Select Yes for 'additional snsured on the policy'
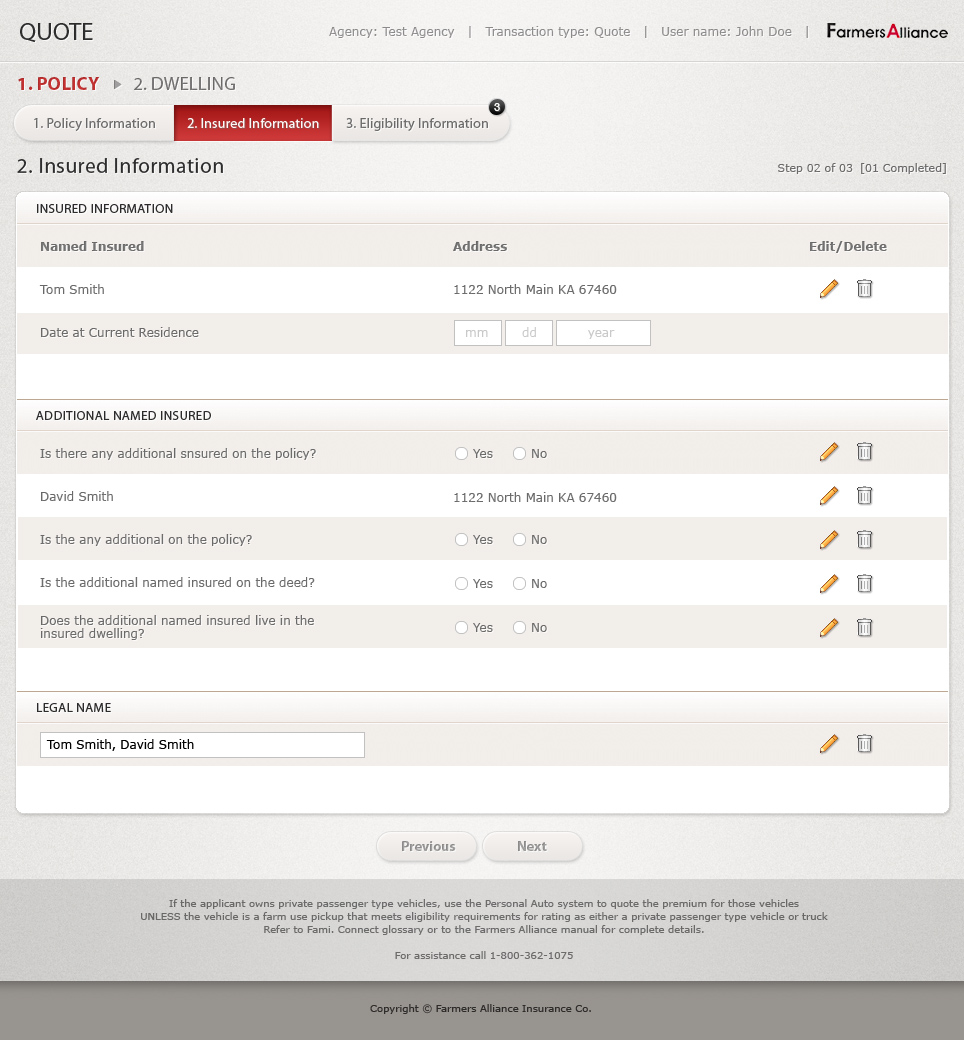 point(461,454)
